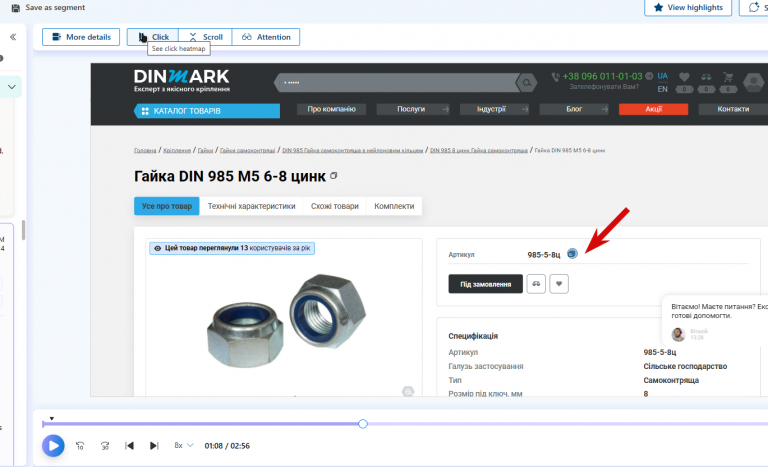The height and width of the screenshot is (467, 768).
Task: Open the comparison scales icon in header
Action: pos(706,77)
